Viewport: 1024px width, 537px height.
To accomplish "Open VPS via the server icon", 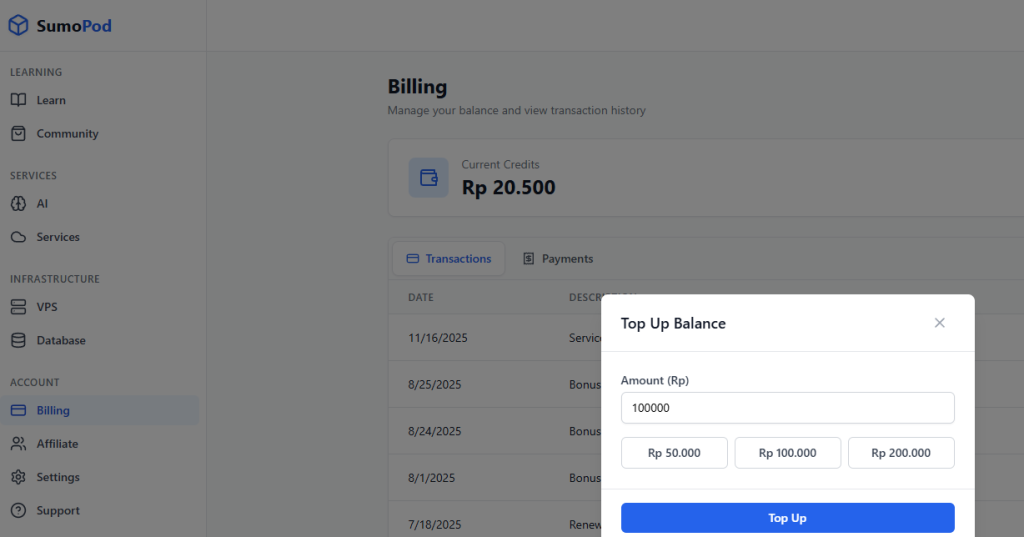I will point(18,307).
